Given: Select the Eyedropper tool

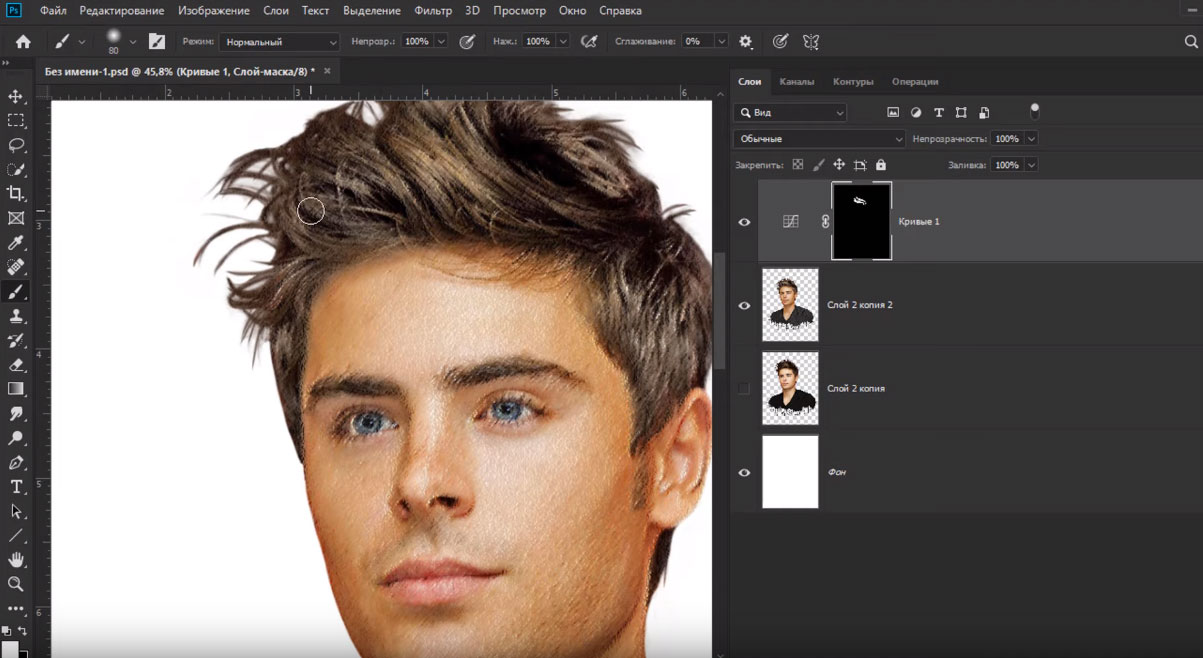Looking at the screenshot, I should pos(16,243).
